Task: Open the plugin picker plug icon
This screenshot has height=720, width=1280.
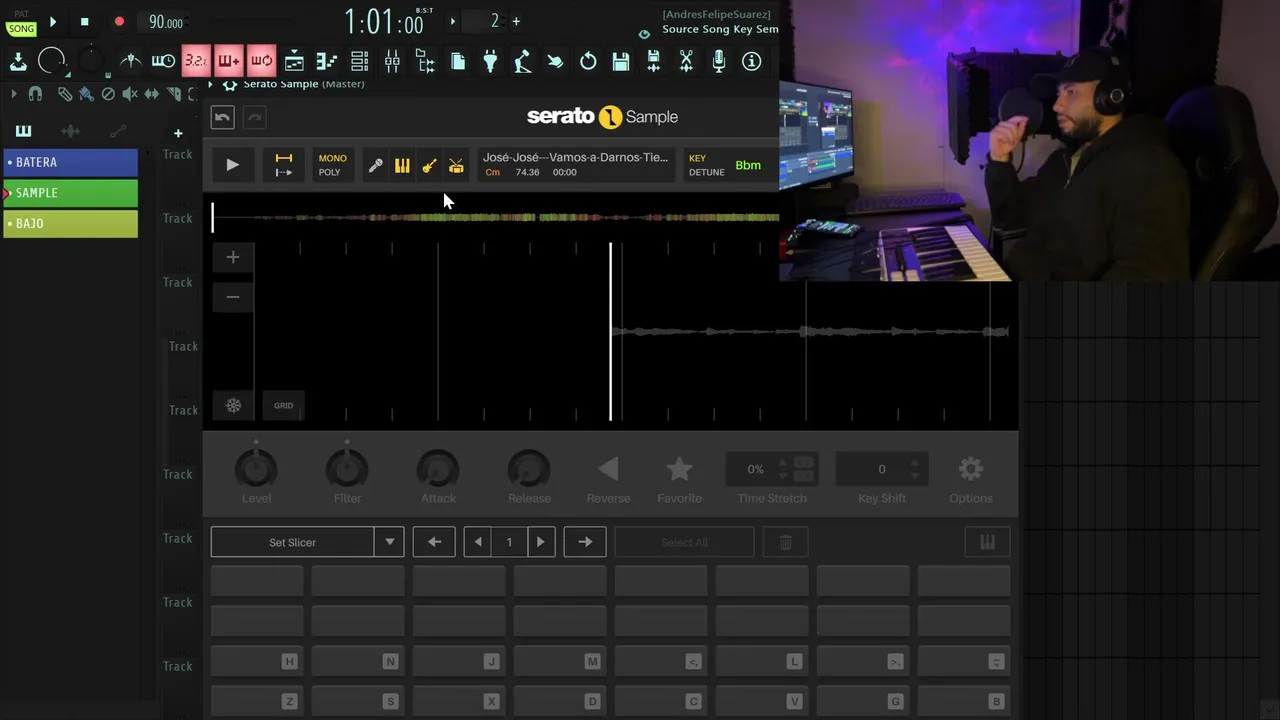Action: [x=490, y=61]
